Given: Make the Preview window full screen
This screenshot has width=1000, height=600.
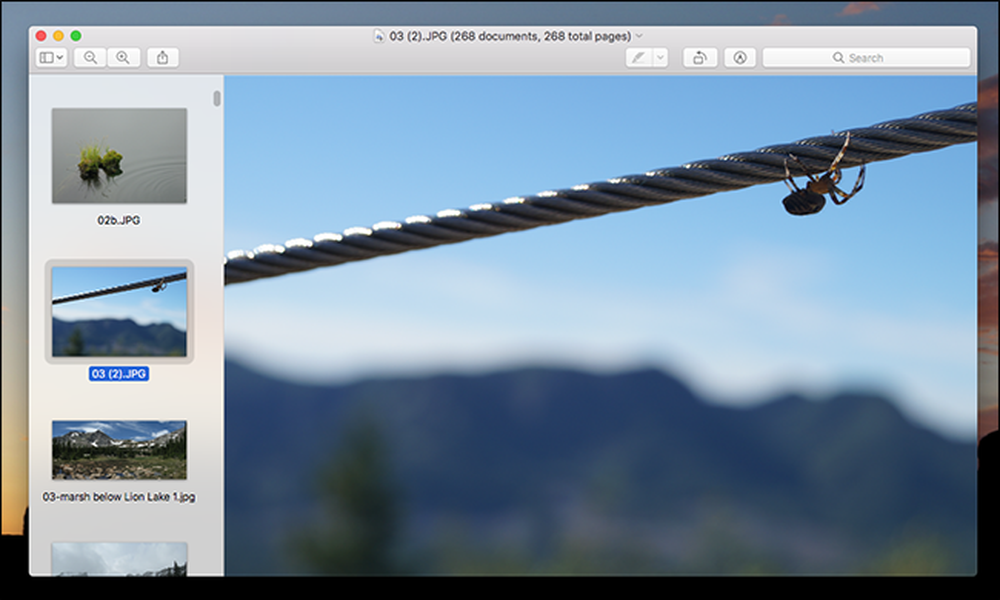Looking at the screenshot, I should coord(75,36).
